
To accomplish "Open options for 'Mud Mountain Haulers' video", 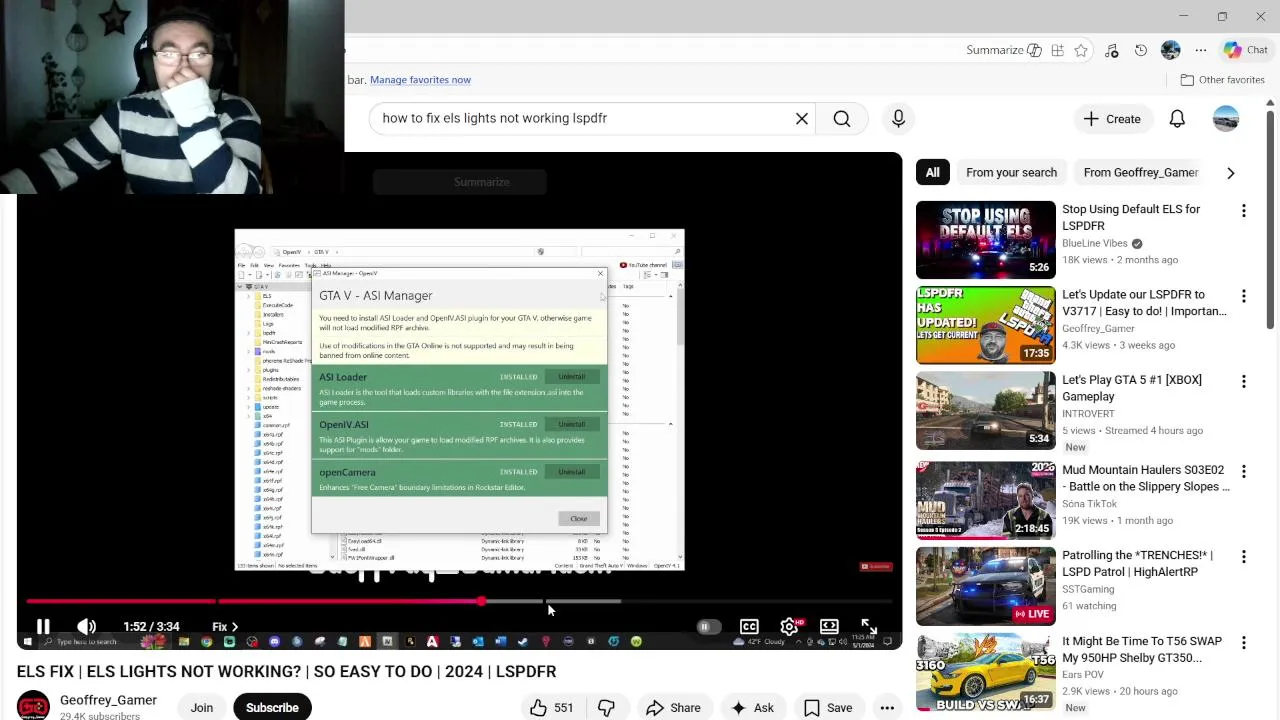I will [x=1244, y=471].
